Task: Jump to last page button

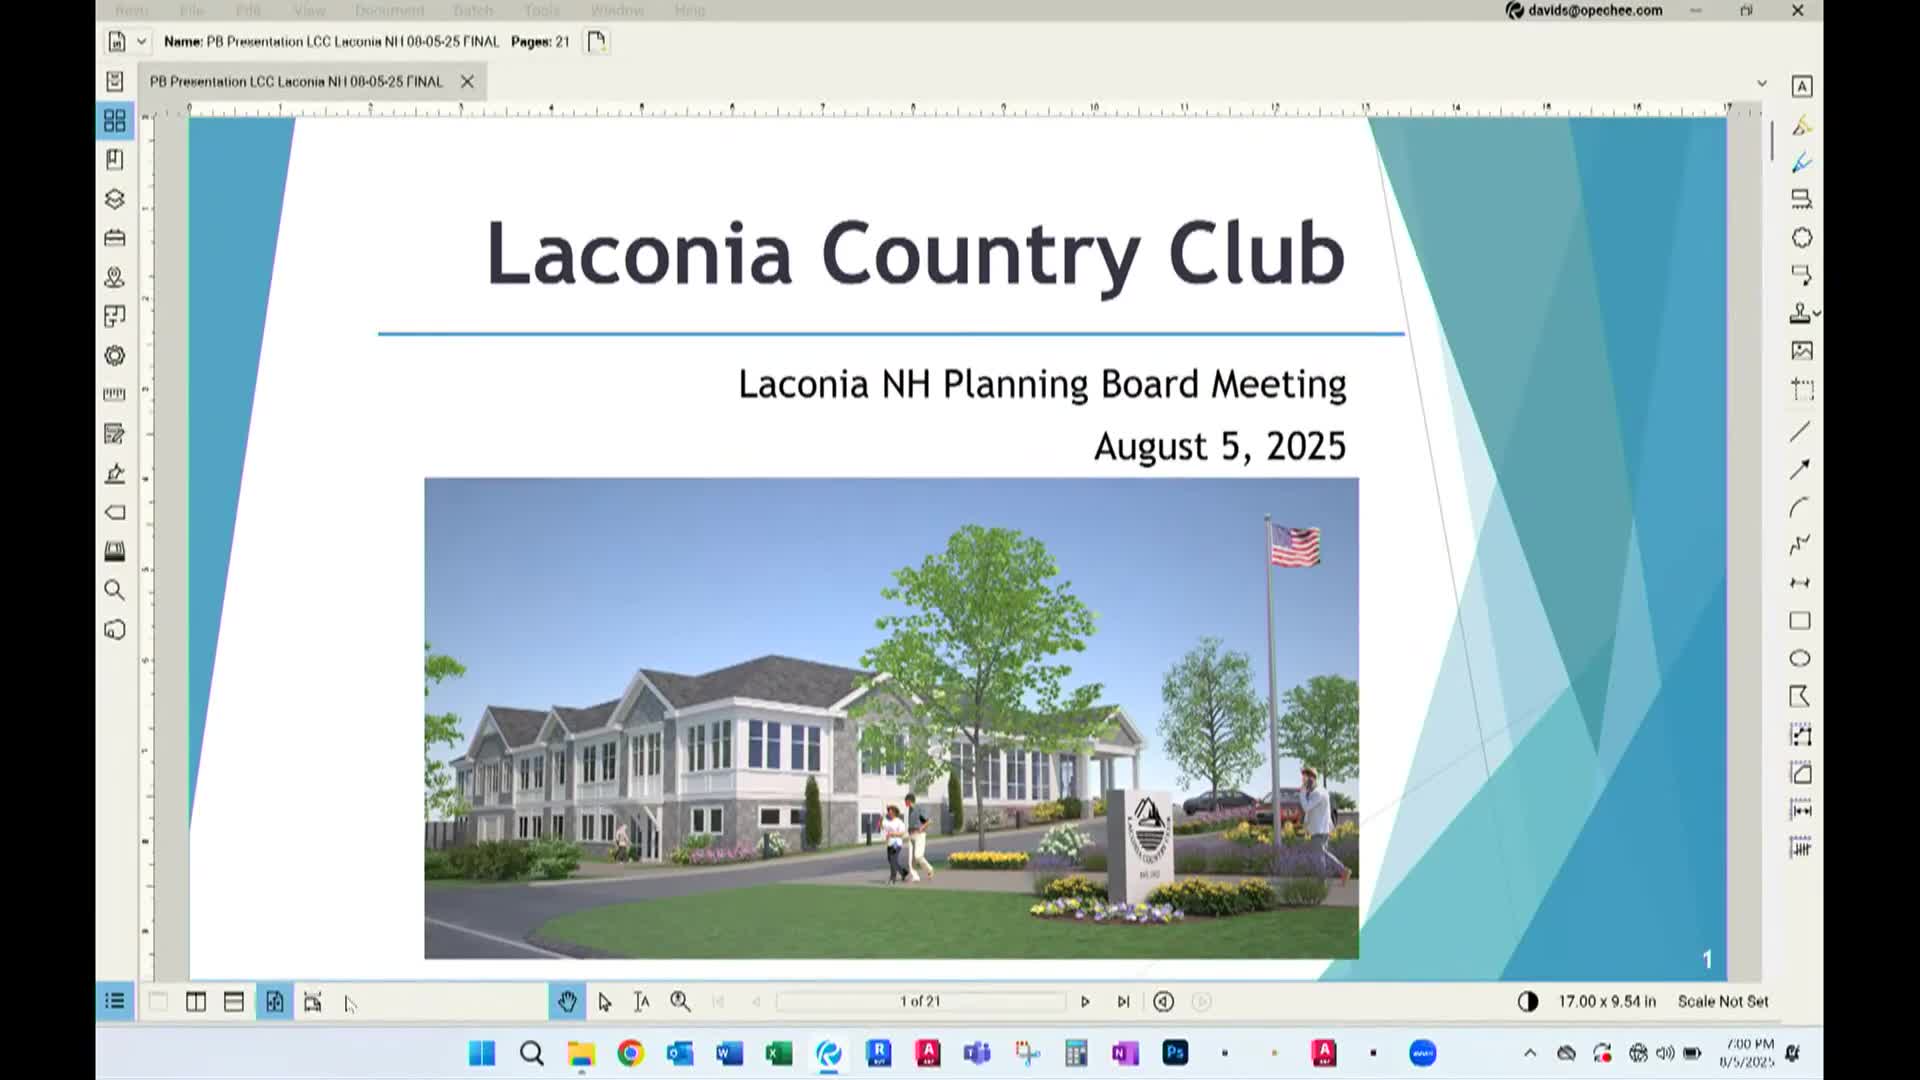Action: [x=1123, y=1001]
